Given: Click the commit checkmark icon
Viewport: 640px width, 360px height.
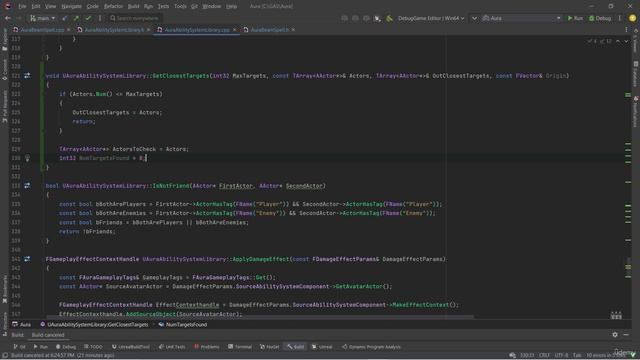Looking at the screenshot, I should point(88,18).
